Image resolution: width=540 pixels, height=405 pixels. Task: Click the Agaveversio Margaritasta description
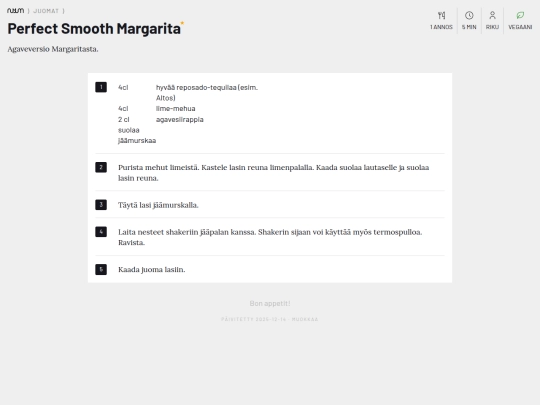53,49
